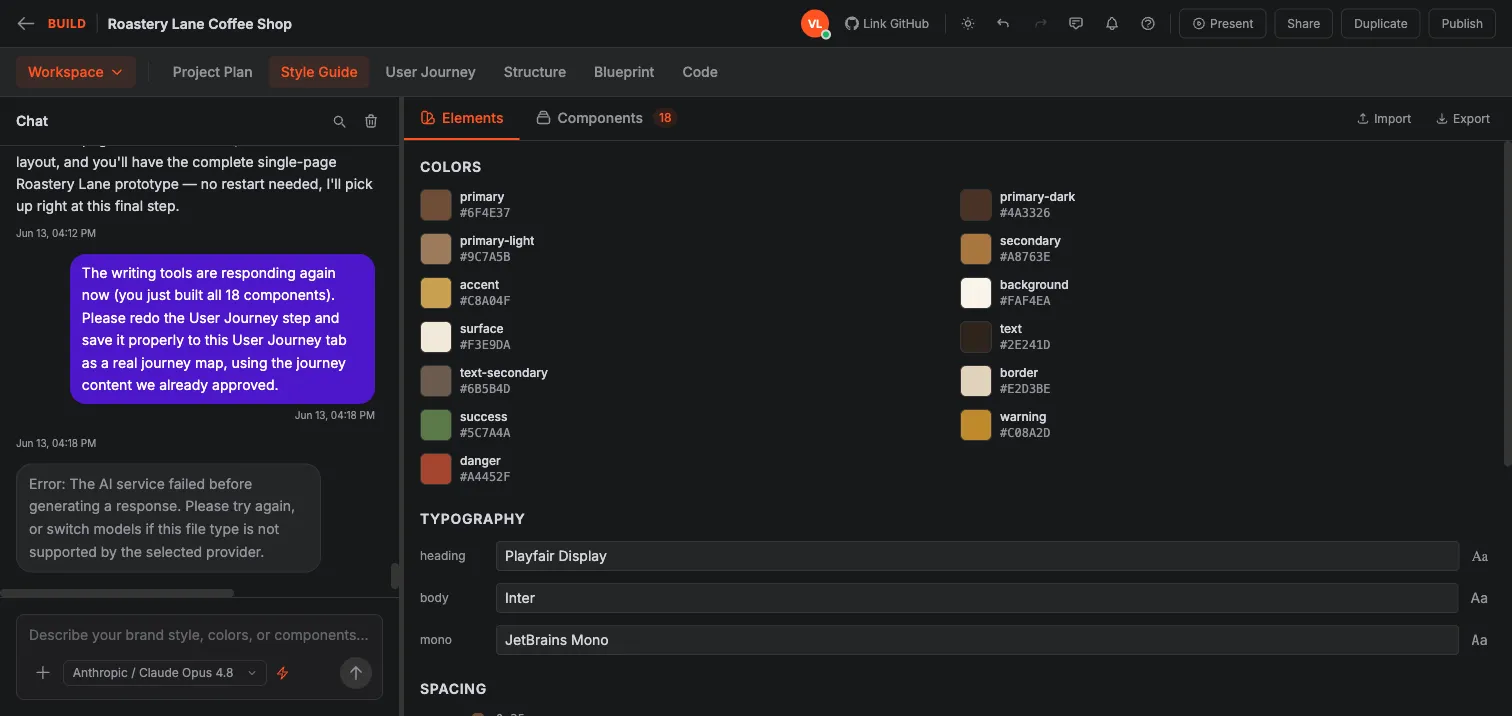The height and width of the screenshot is (716, 1512).
Task: Open the Workspace dropdown
Action: [x=75, y=72]
